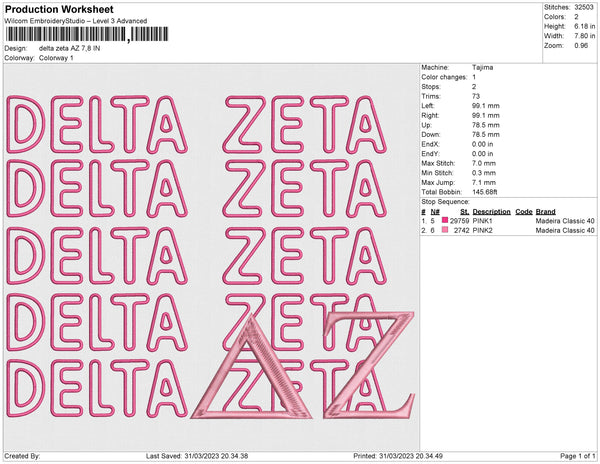Click the Total Bobbin value '145.68ft'
Image resolution: width=600 pixels, height=464 pixels.
[x=484, y=192]
